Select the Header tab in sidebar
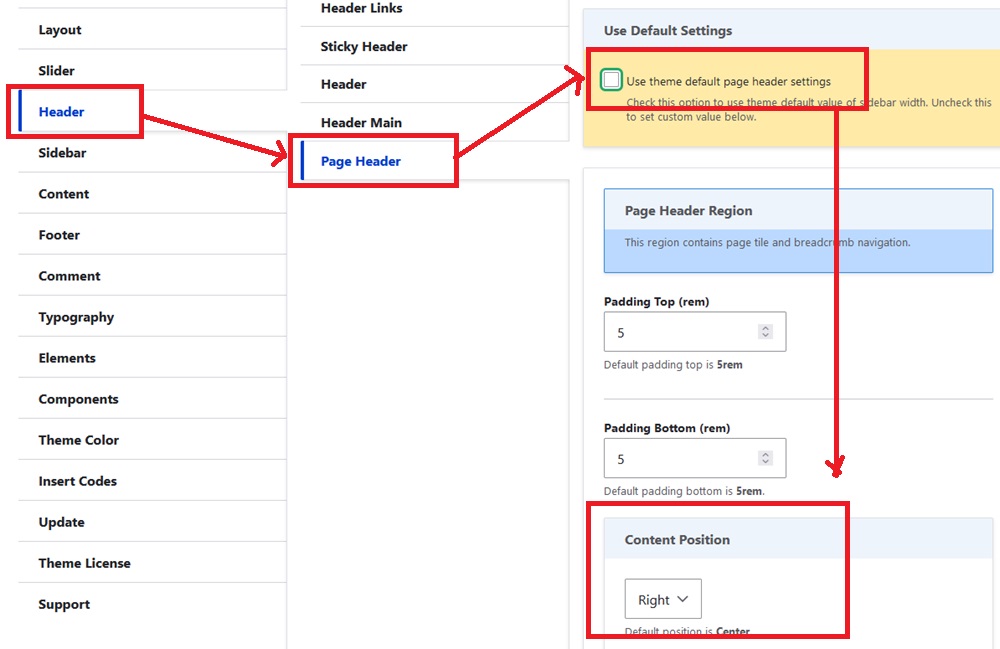The height and width of the screenshot is (649, 1000). coord(61,112)
